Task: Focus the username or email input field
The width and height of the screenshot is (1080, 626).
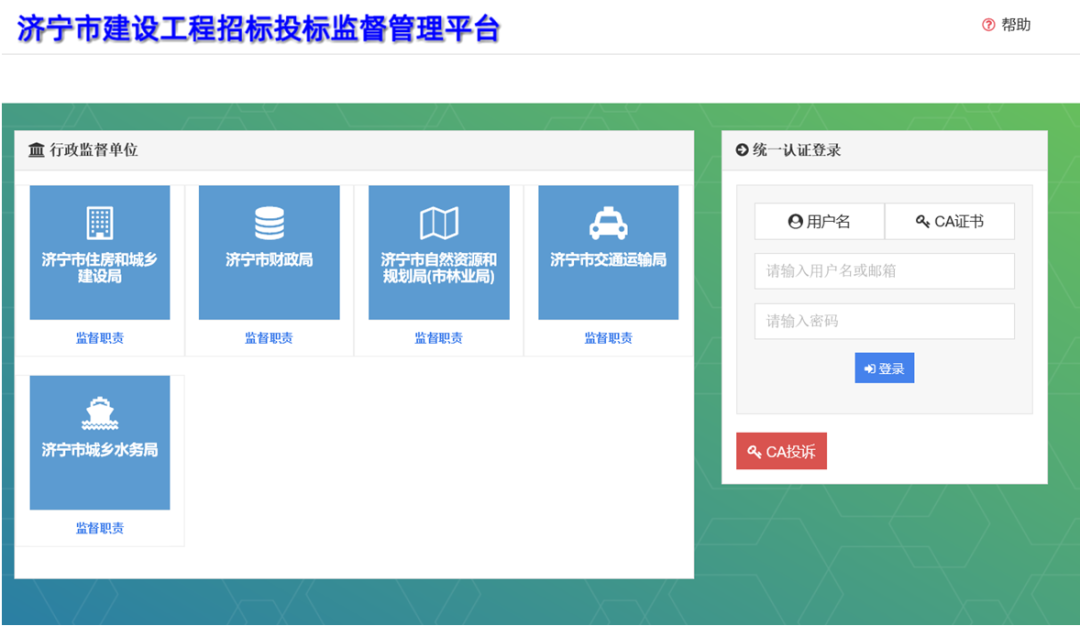Action: coord(884,271)
